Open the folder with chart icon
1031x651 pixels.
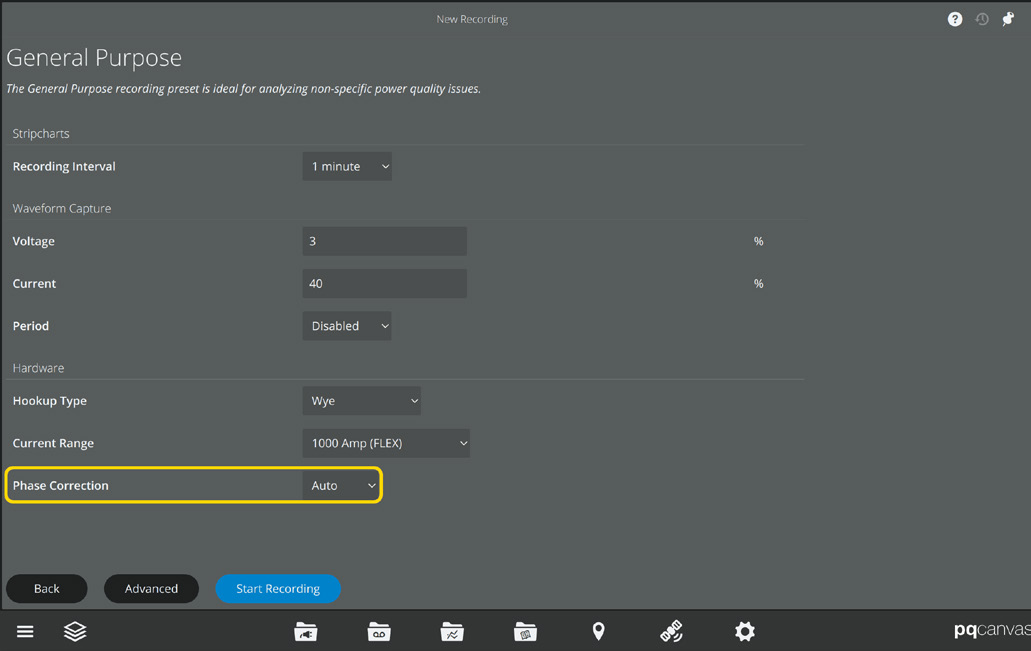tap(452, 631)
